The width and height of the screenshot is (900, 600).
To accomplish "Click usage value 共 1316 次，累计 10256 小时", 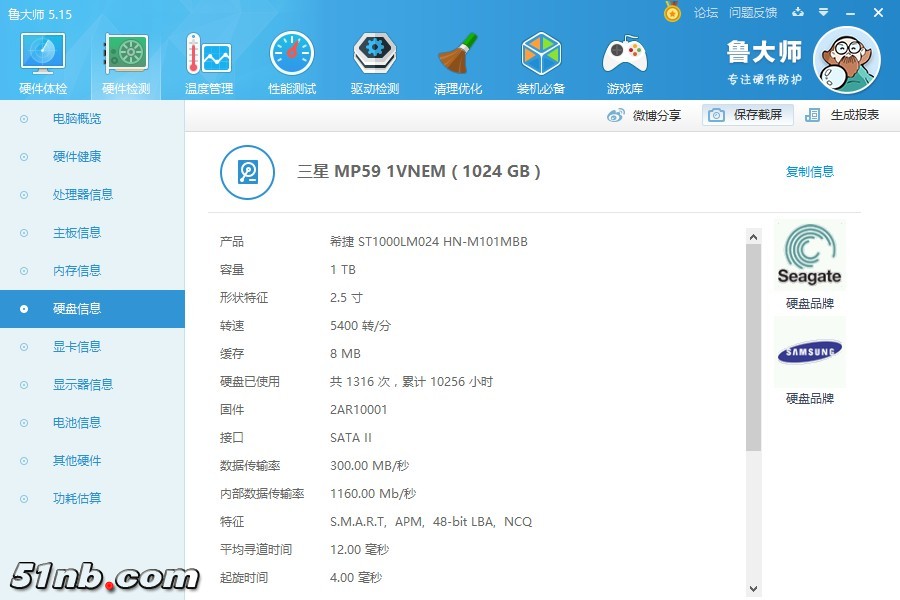I will [x=411, y=382].
